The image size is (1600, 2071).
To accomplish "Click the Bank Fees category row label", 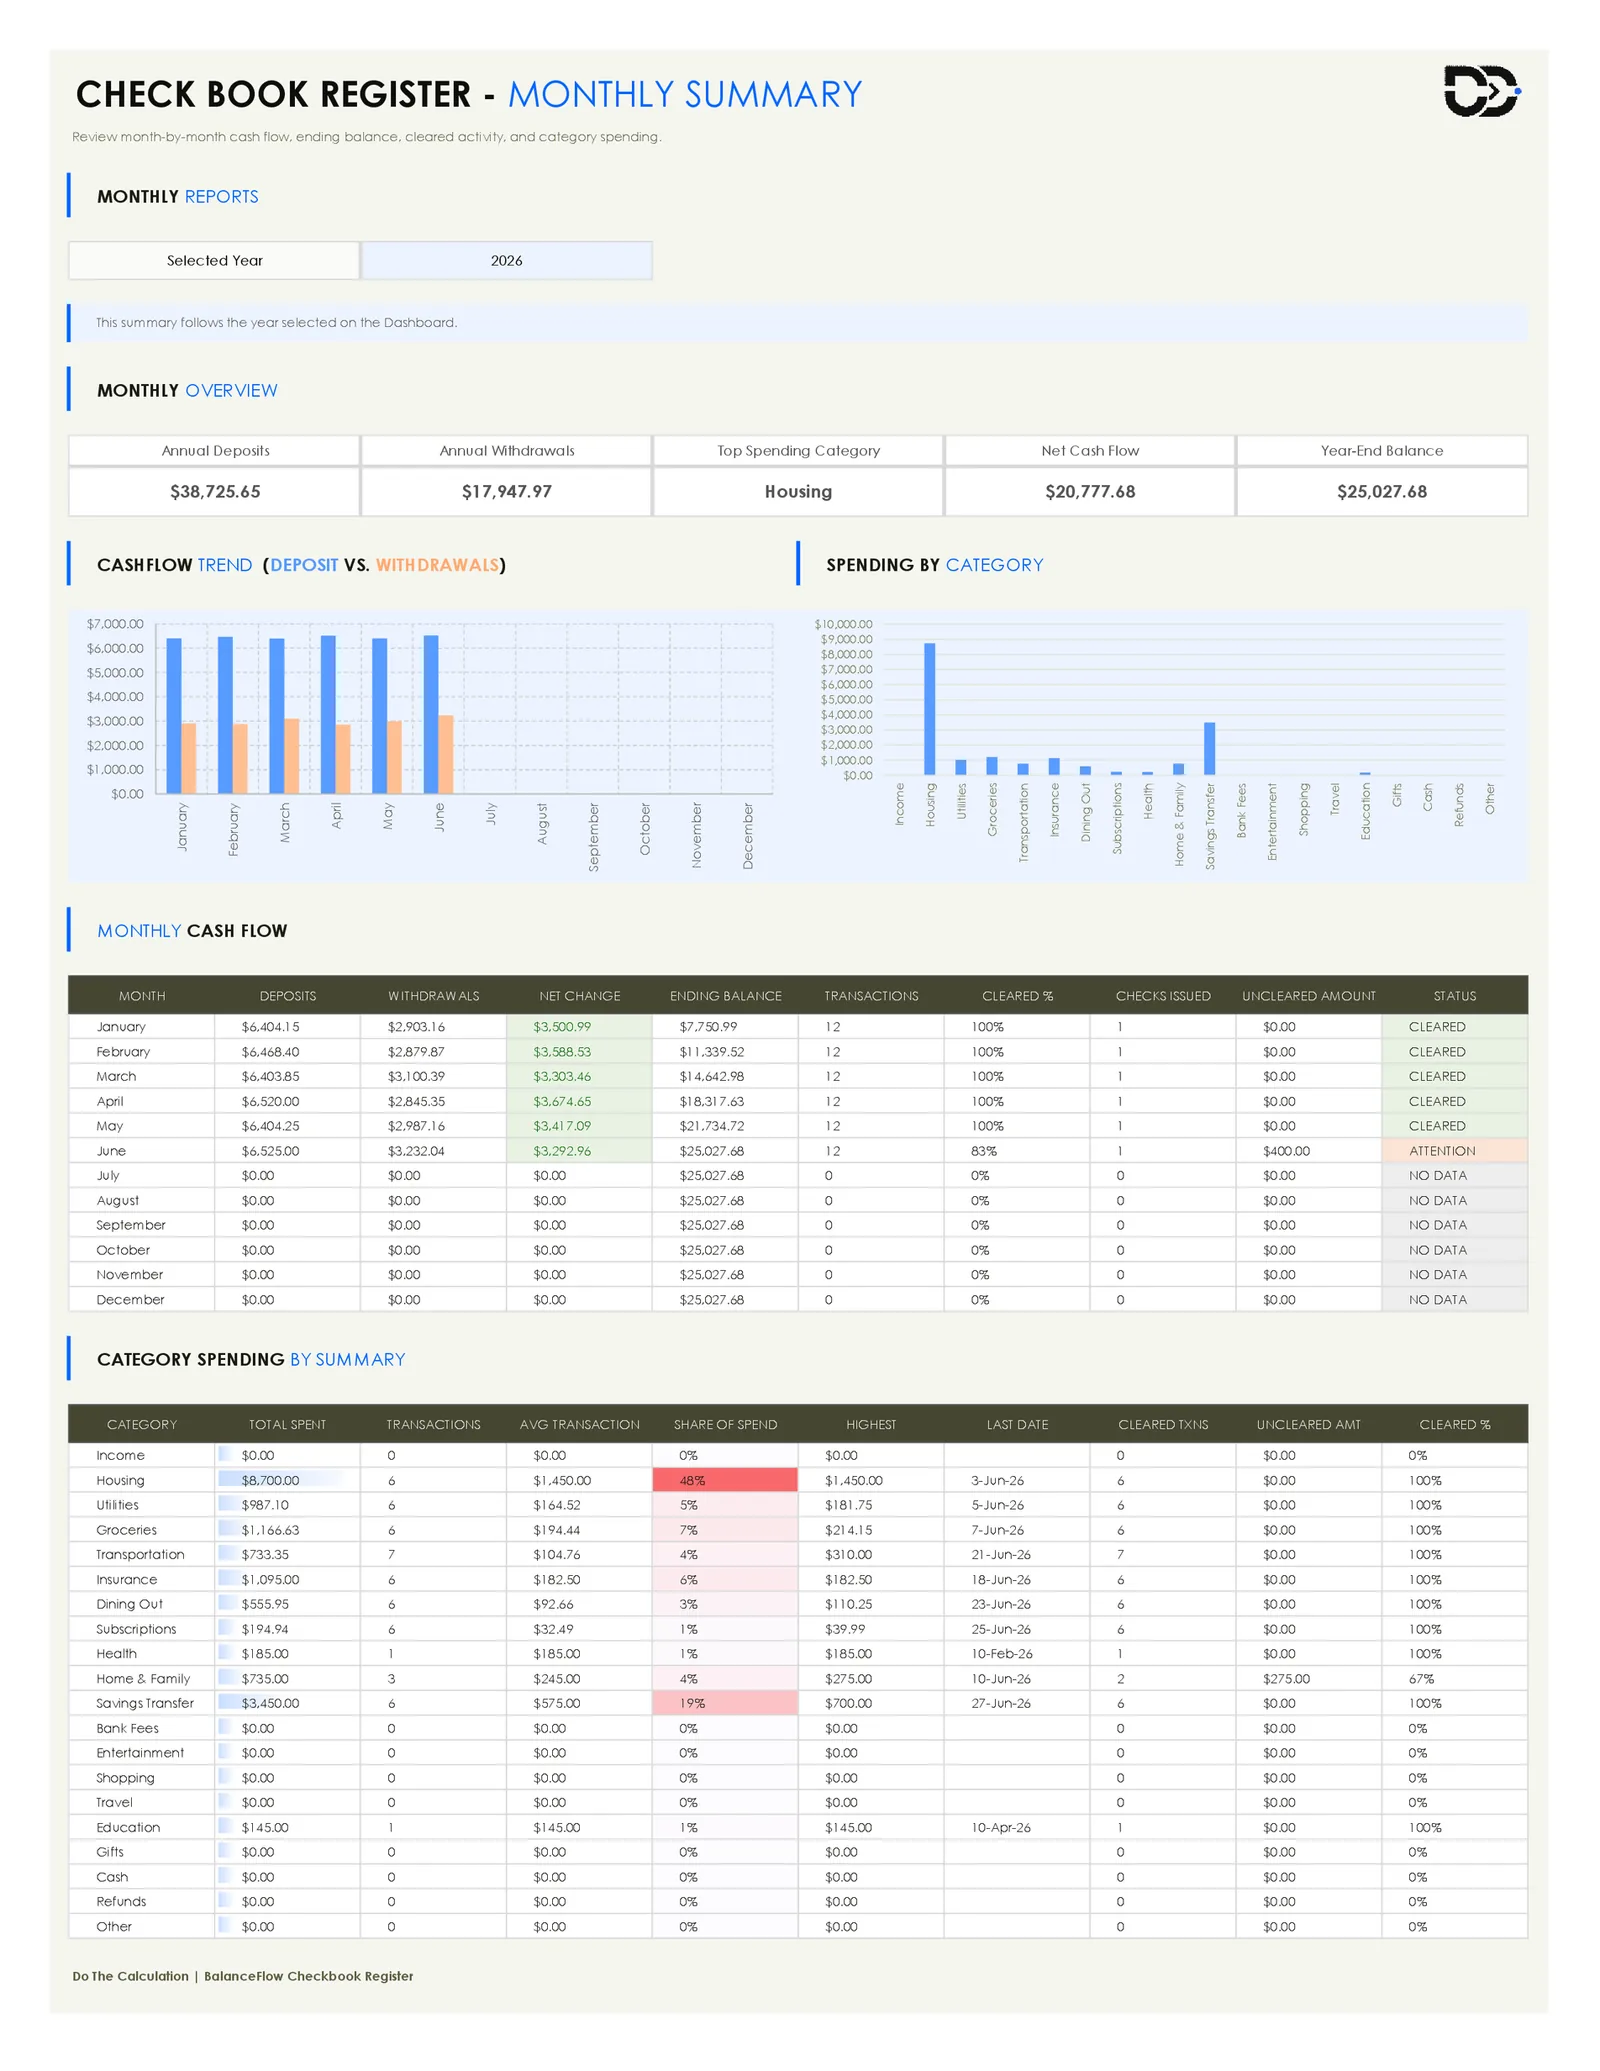I will 142,1727.
